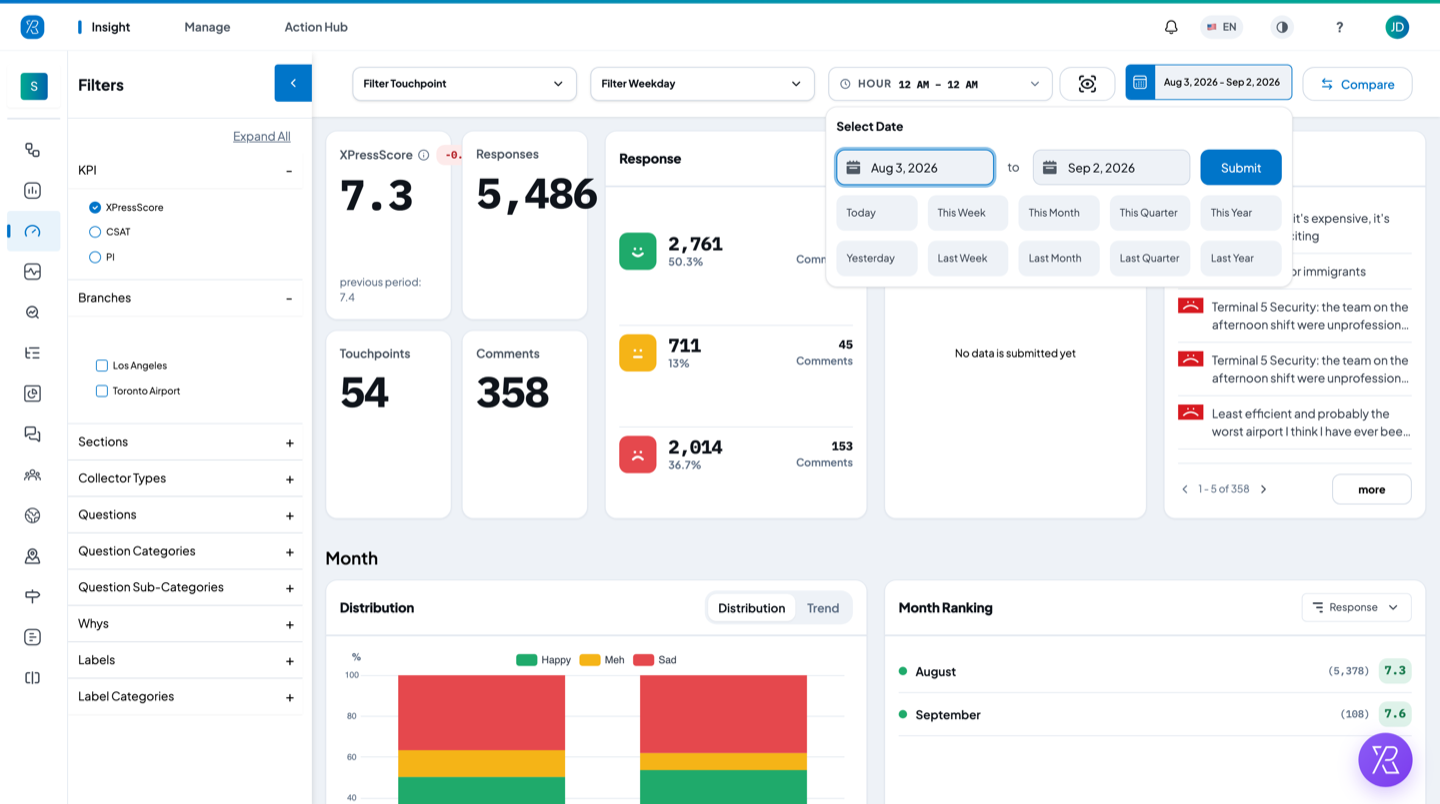Screen dimensions: 1440x804
Task: Click the calendar icon on the date range
Action: [1140, 82]
